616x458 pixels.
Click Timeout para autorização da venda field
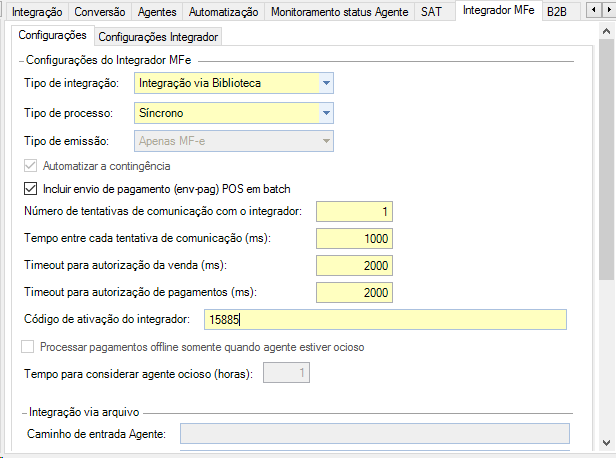(x=354, y=266)
